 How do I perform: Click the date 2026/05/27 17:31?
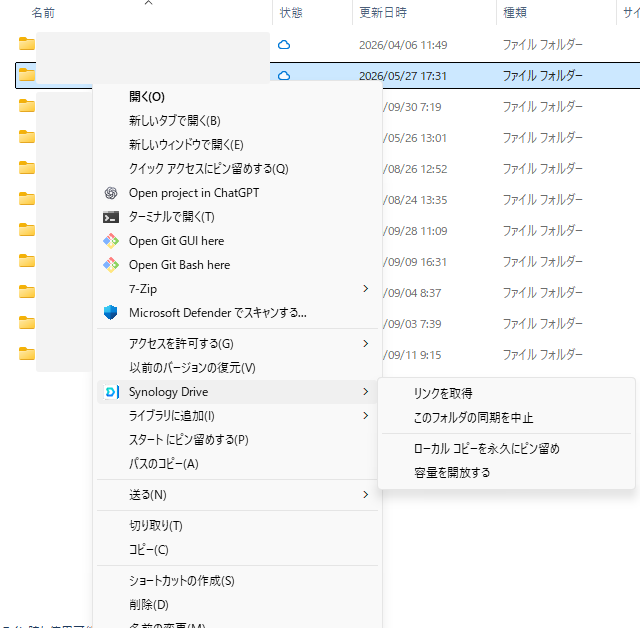[403, 76]
